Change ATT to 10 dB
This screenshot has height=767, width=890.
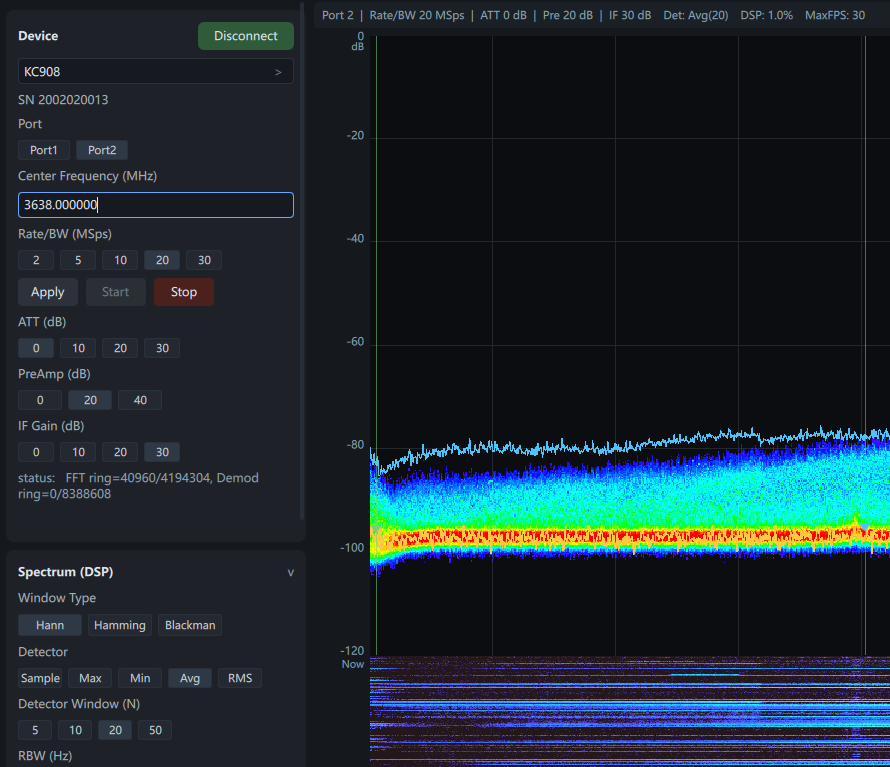78,347
